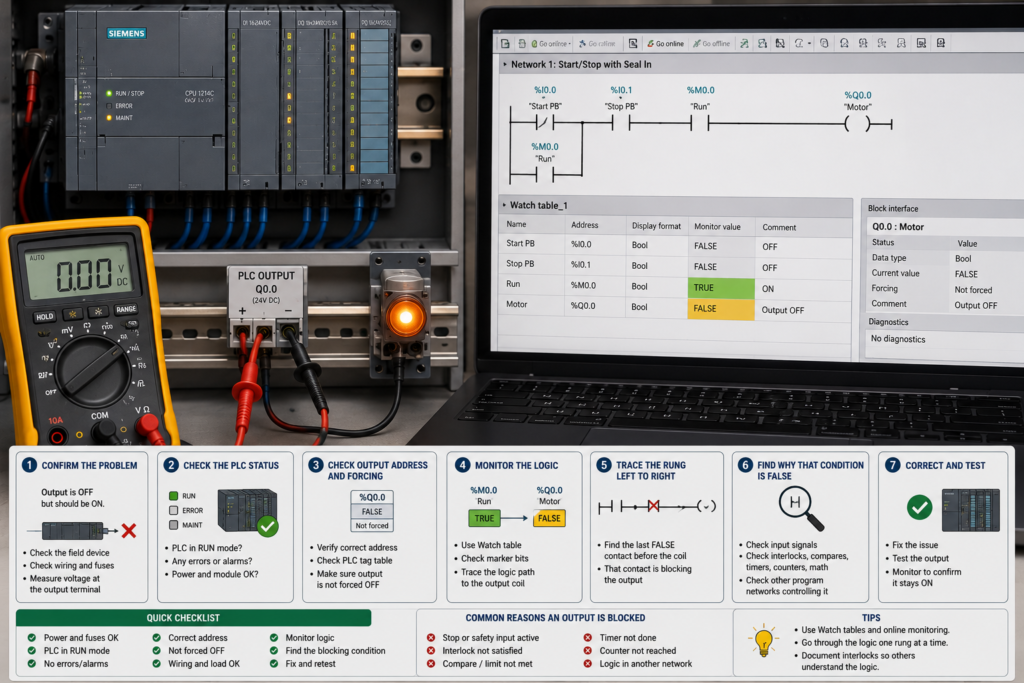Click the Name column header
1024x683 pixels.
tap(516, 224)
